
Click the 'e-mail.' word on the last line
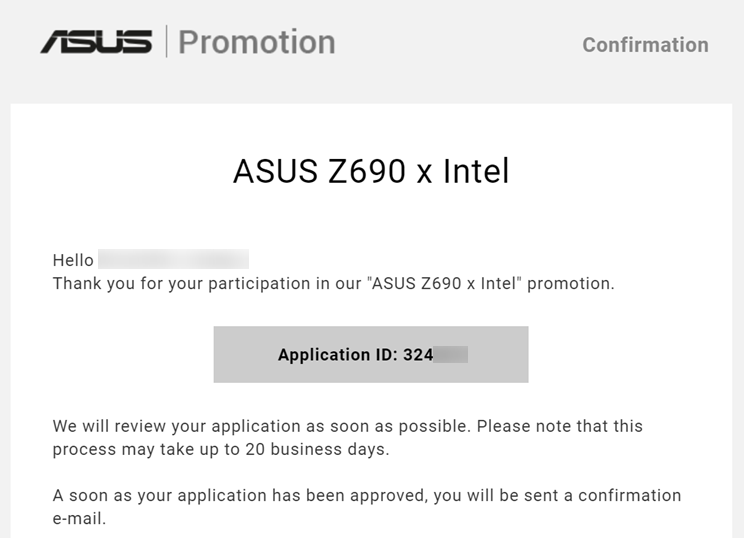coord(79,519)
